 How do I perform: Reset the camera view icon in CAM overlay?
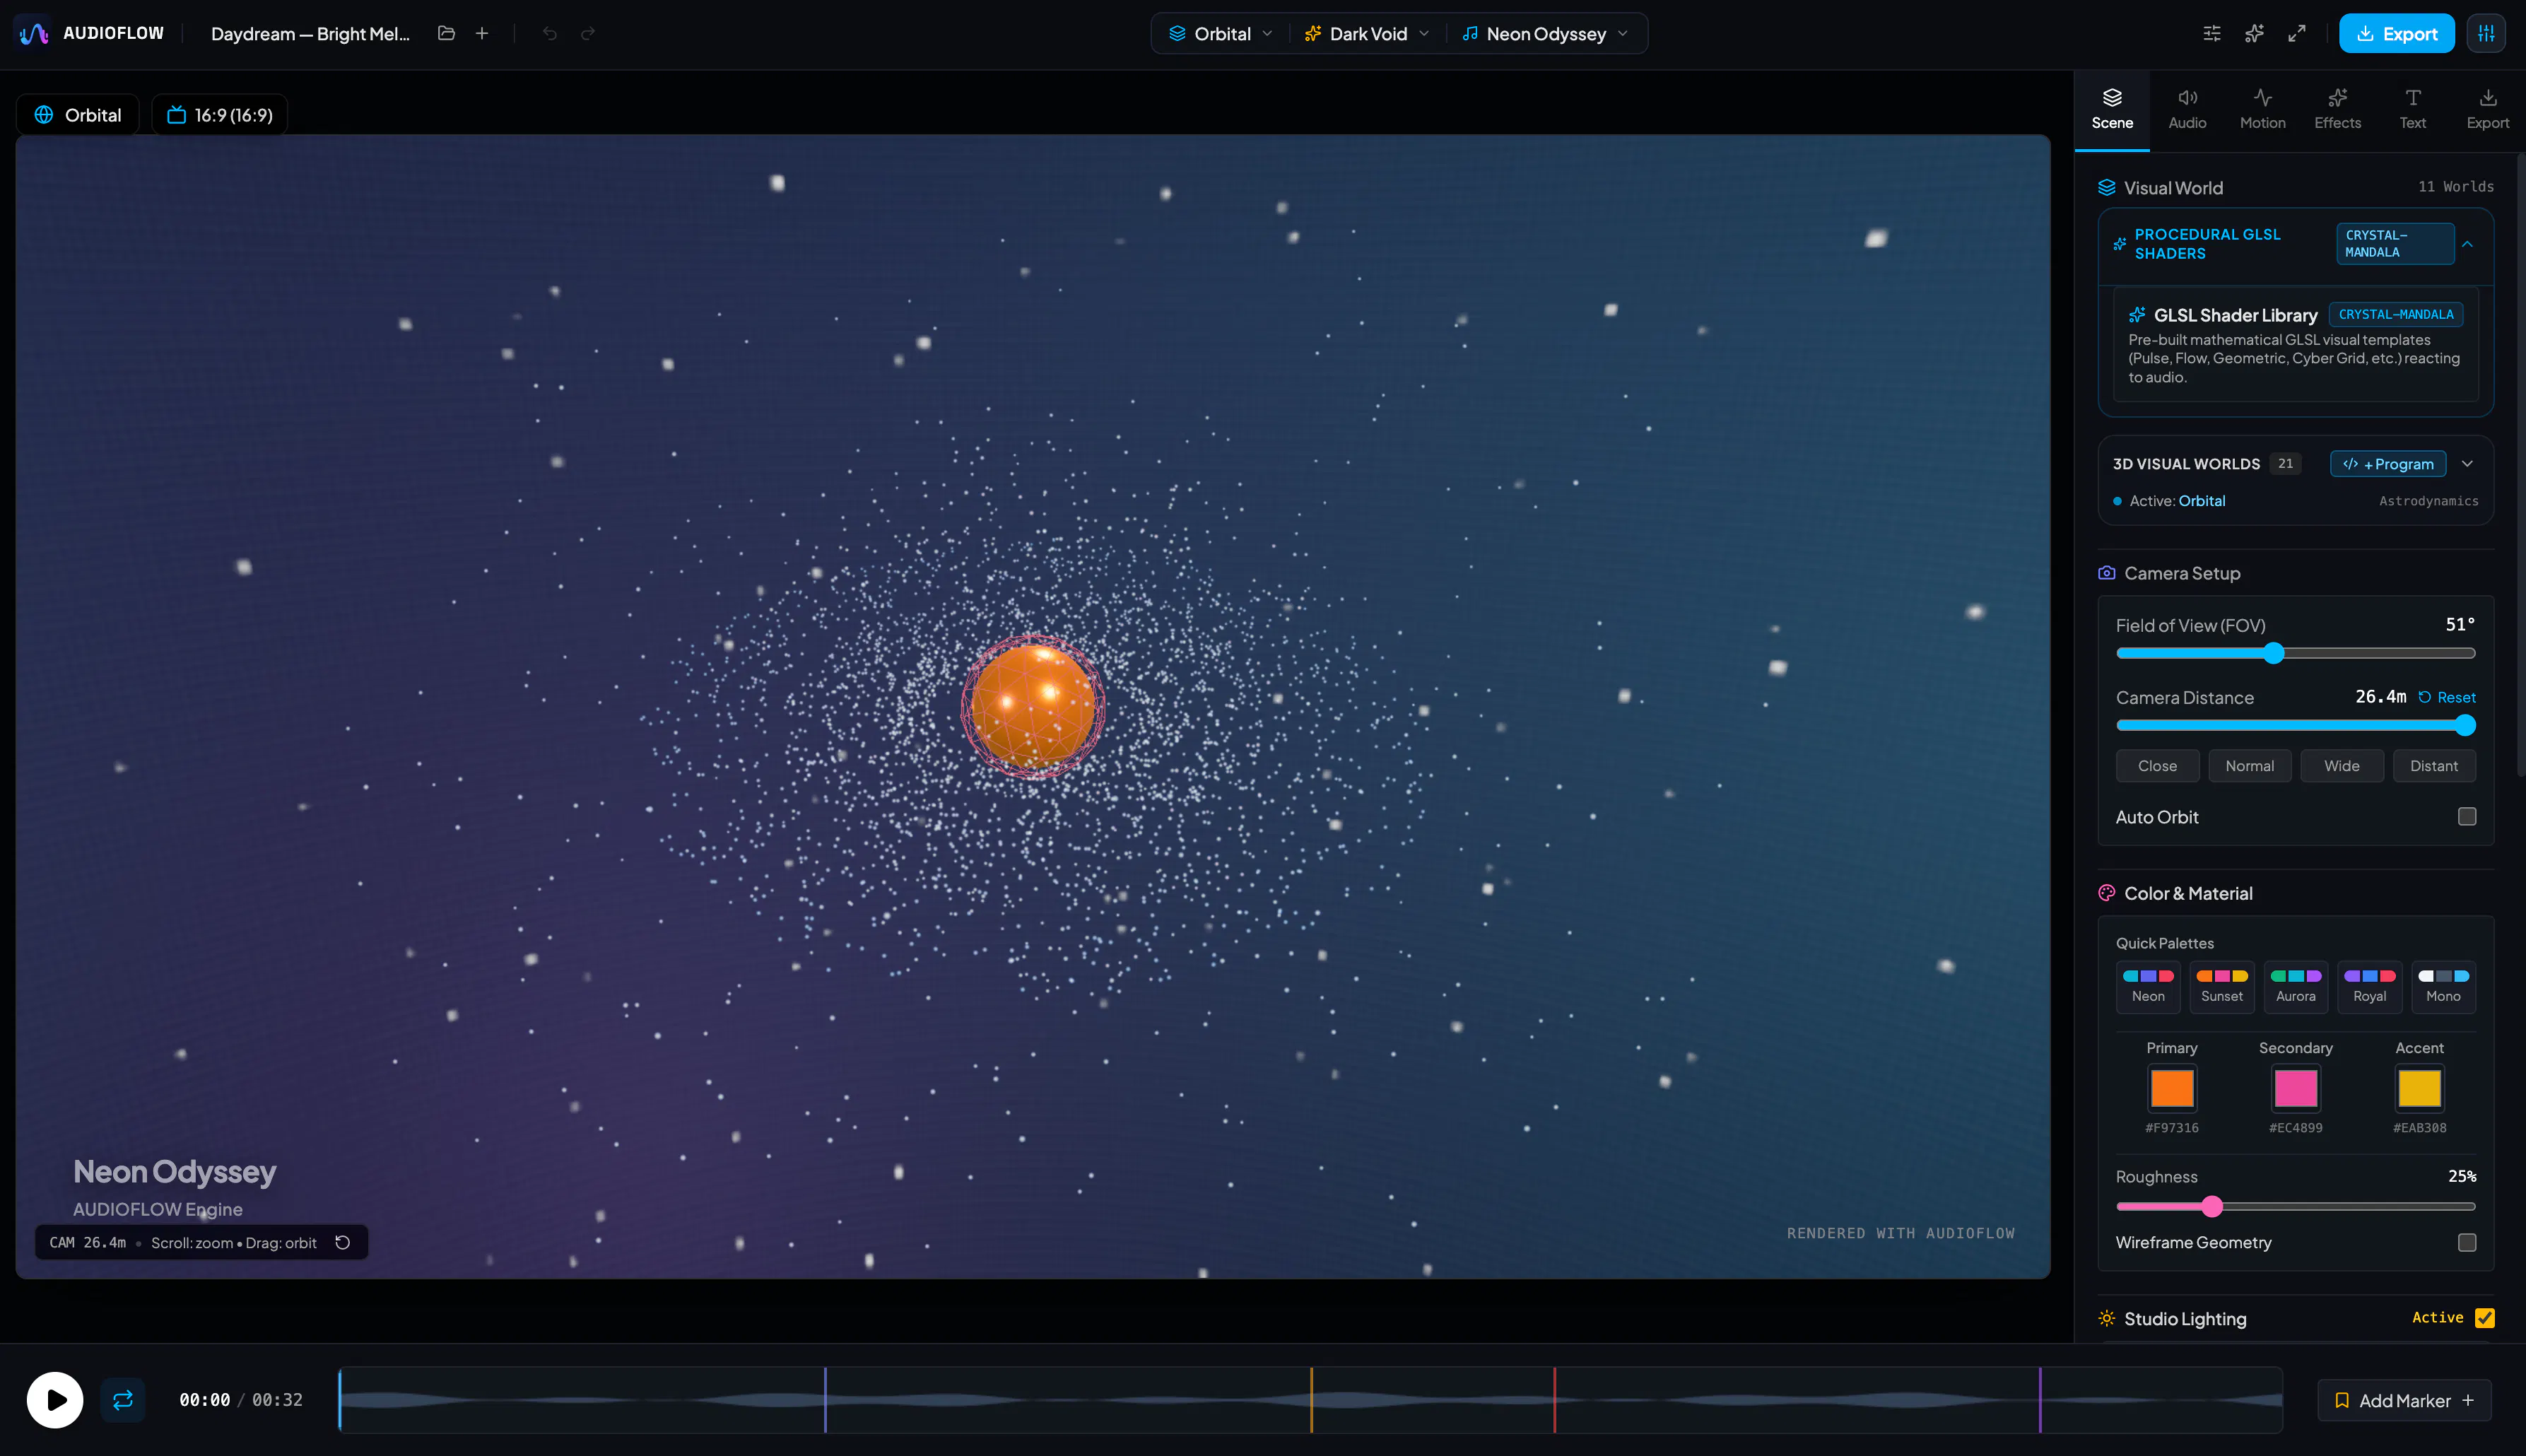pos(342,1242)
